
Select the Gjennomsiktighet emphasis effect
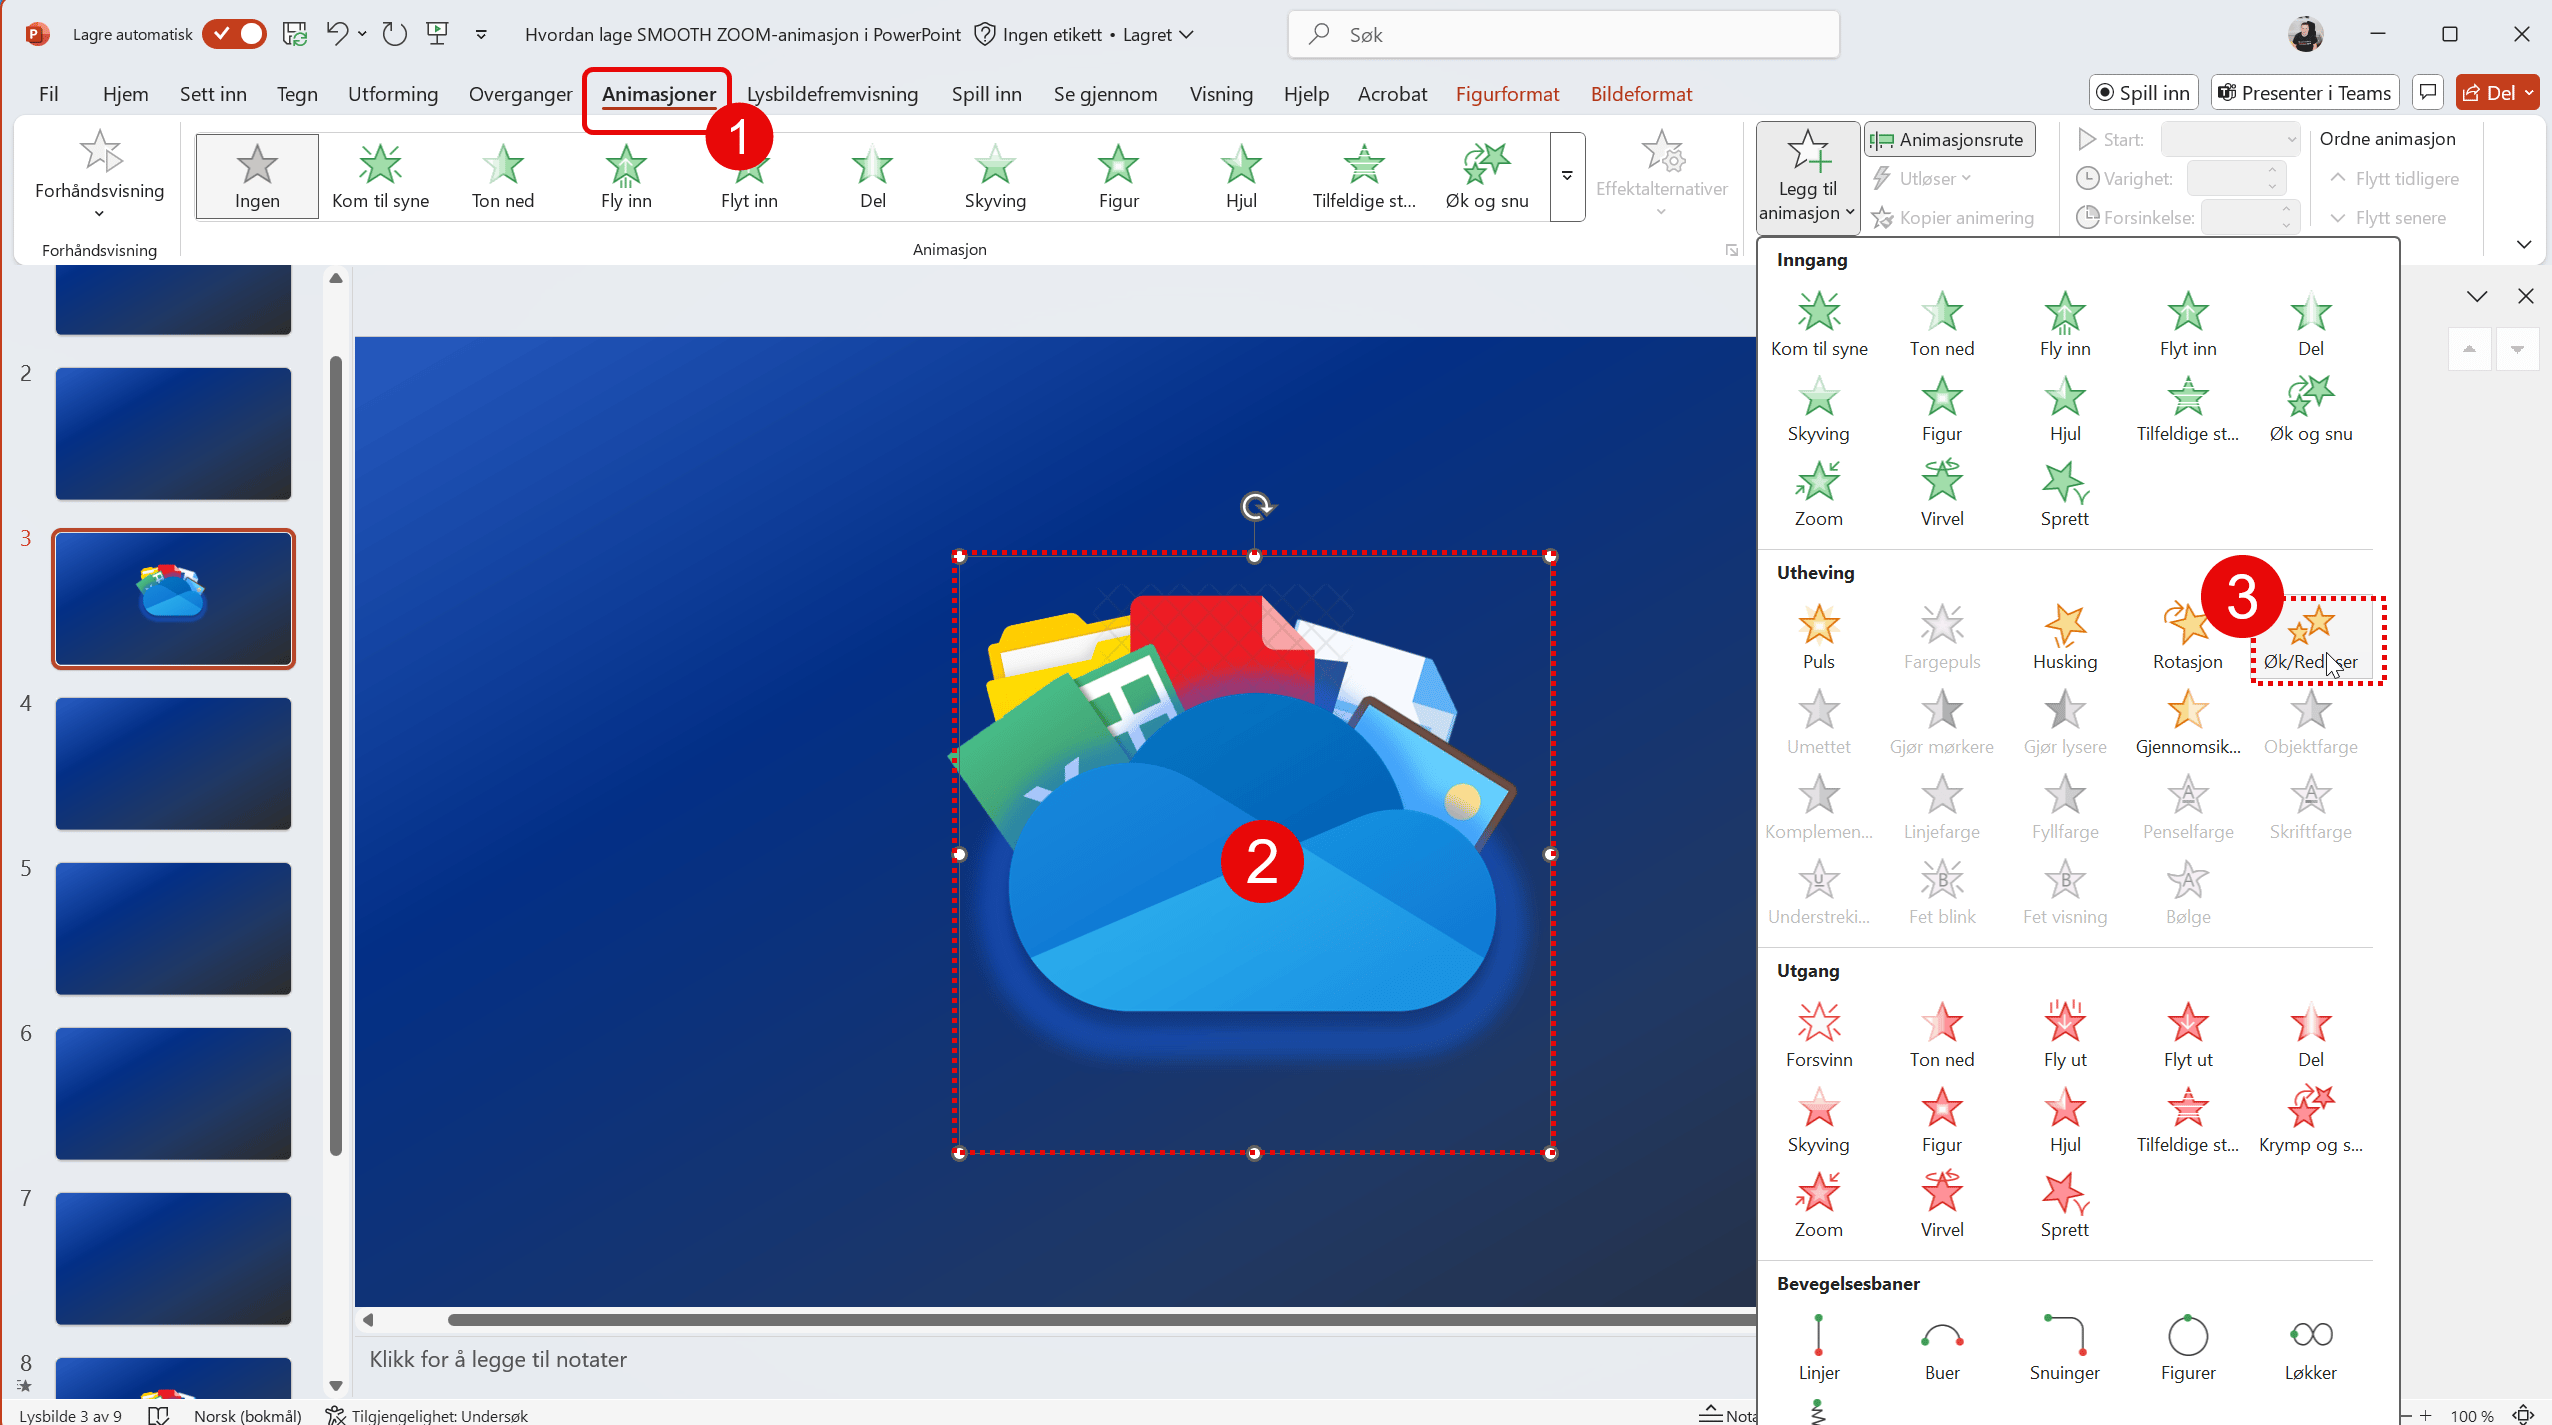click(2187, 721)
